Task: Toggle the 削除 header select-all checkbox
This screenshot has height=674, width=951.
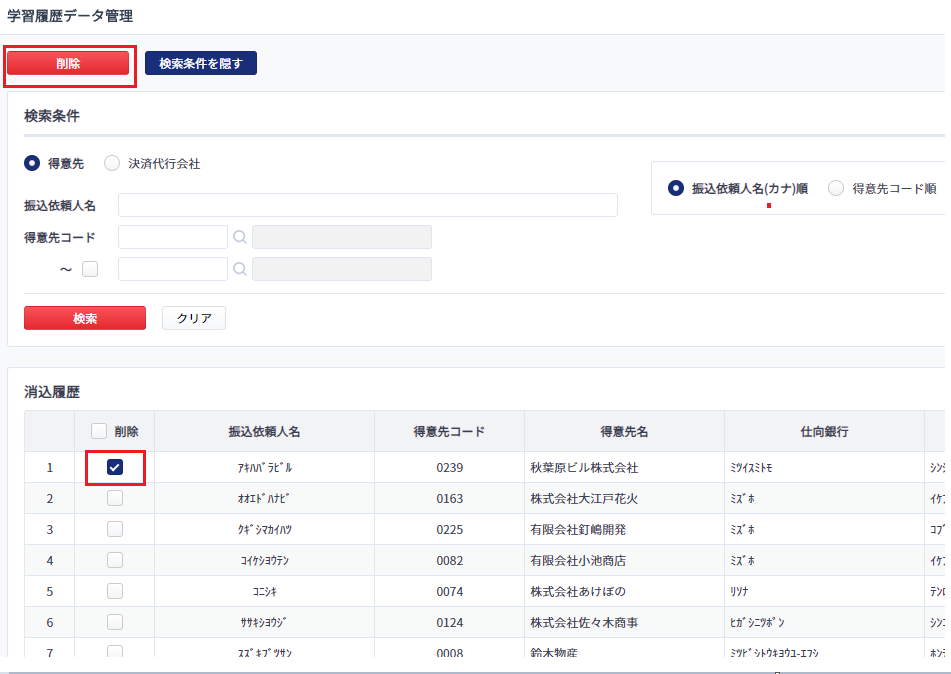Action: [x=98, y=431]
